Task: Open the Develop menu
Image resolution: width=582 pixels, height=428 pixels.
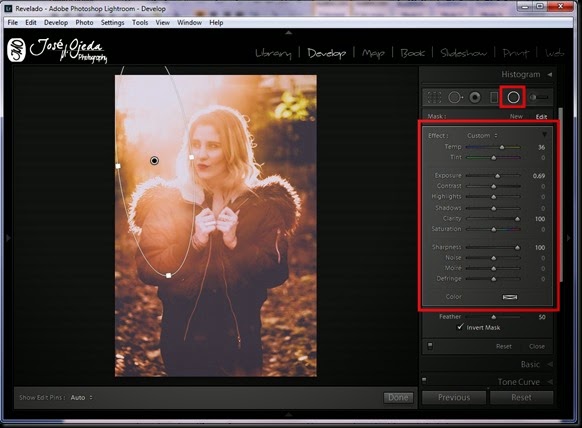Action: click(56, 23)
